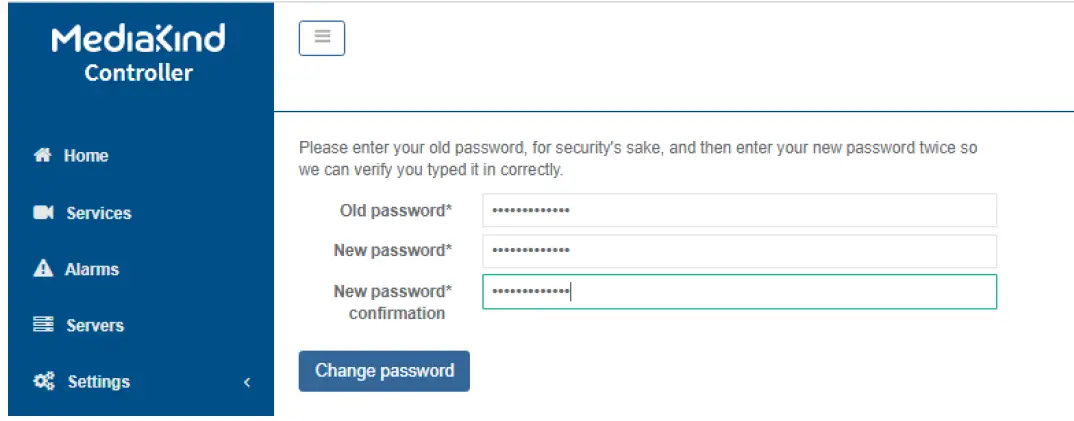Click the Alarms warning triangle icon

pyautogui.click(x=43, y=269)
